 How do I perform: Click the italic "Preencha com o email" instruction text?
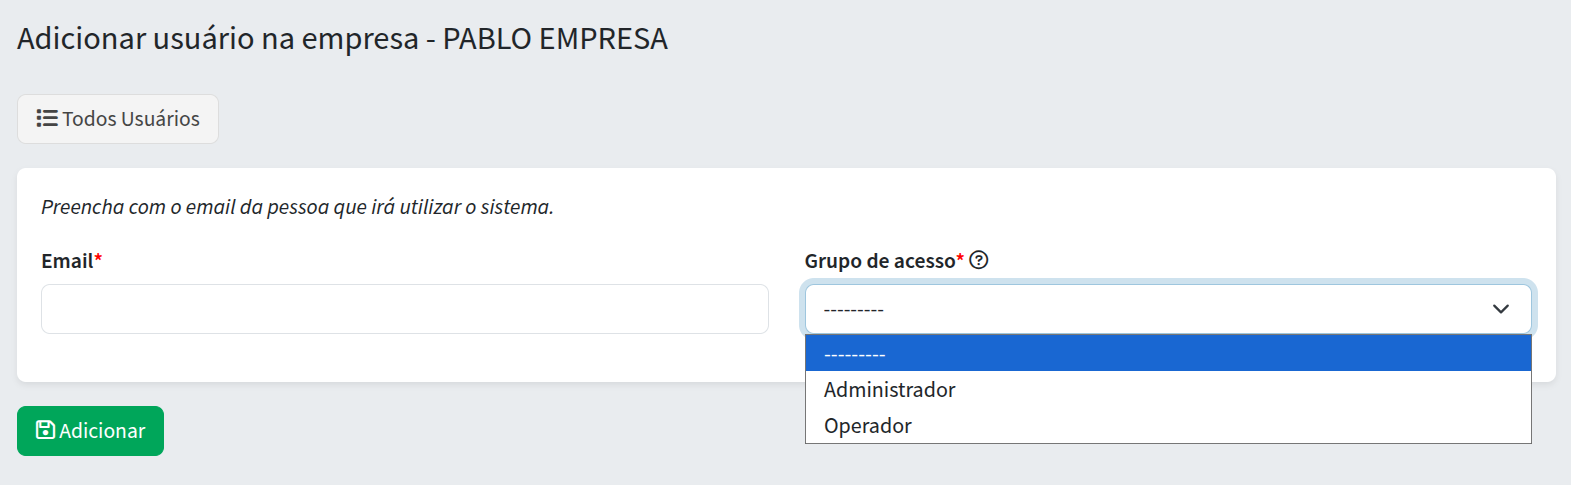coord(297,207)
